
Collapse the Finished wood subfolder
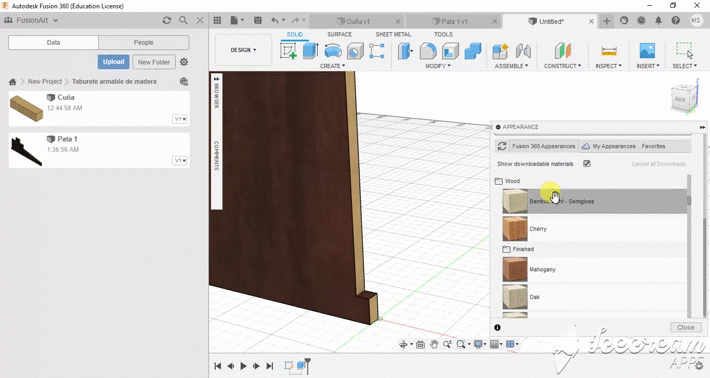[507, 249]
